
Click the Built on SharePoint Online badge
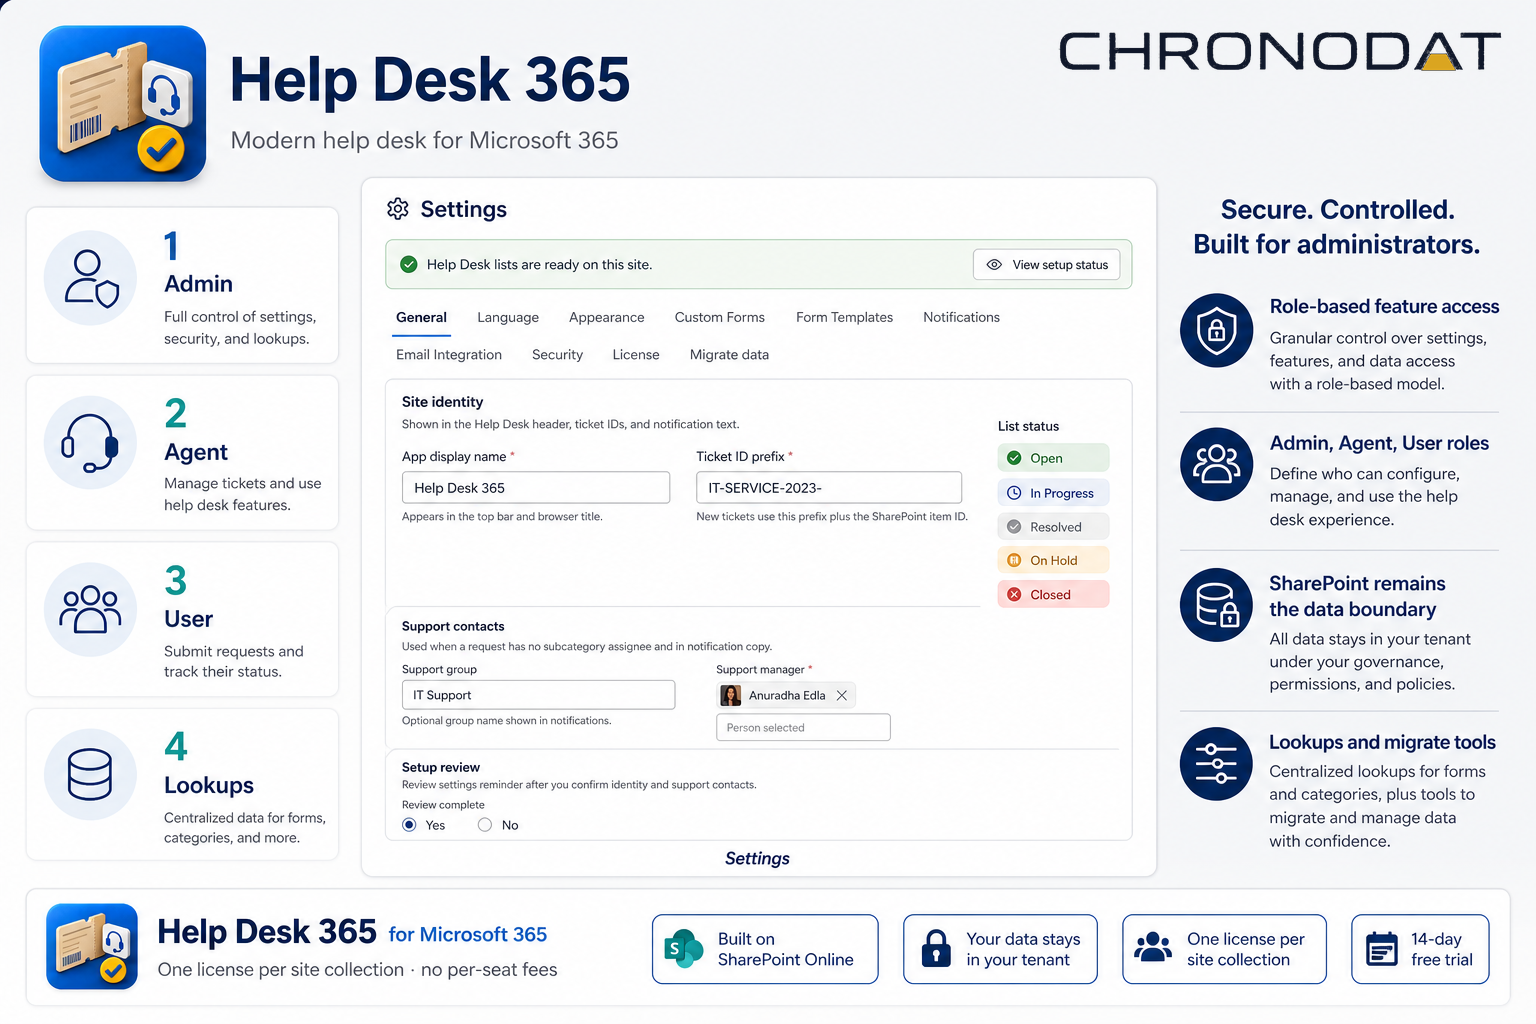click(765, 949)
